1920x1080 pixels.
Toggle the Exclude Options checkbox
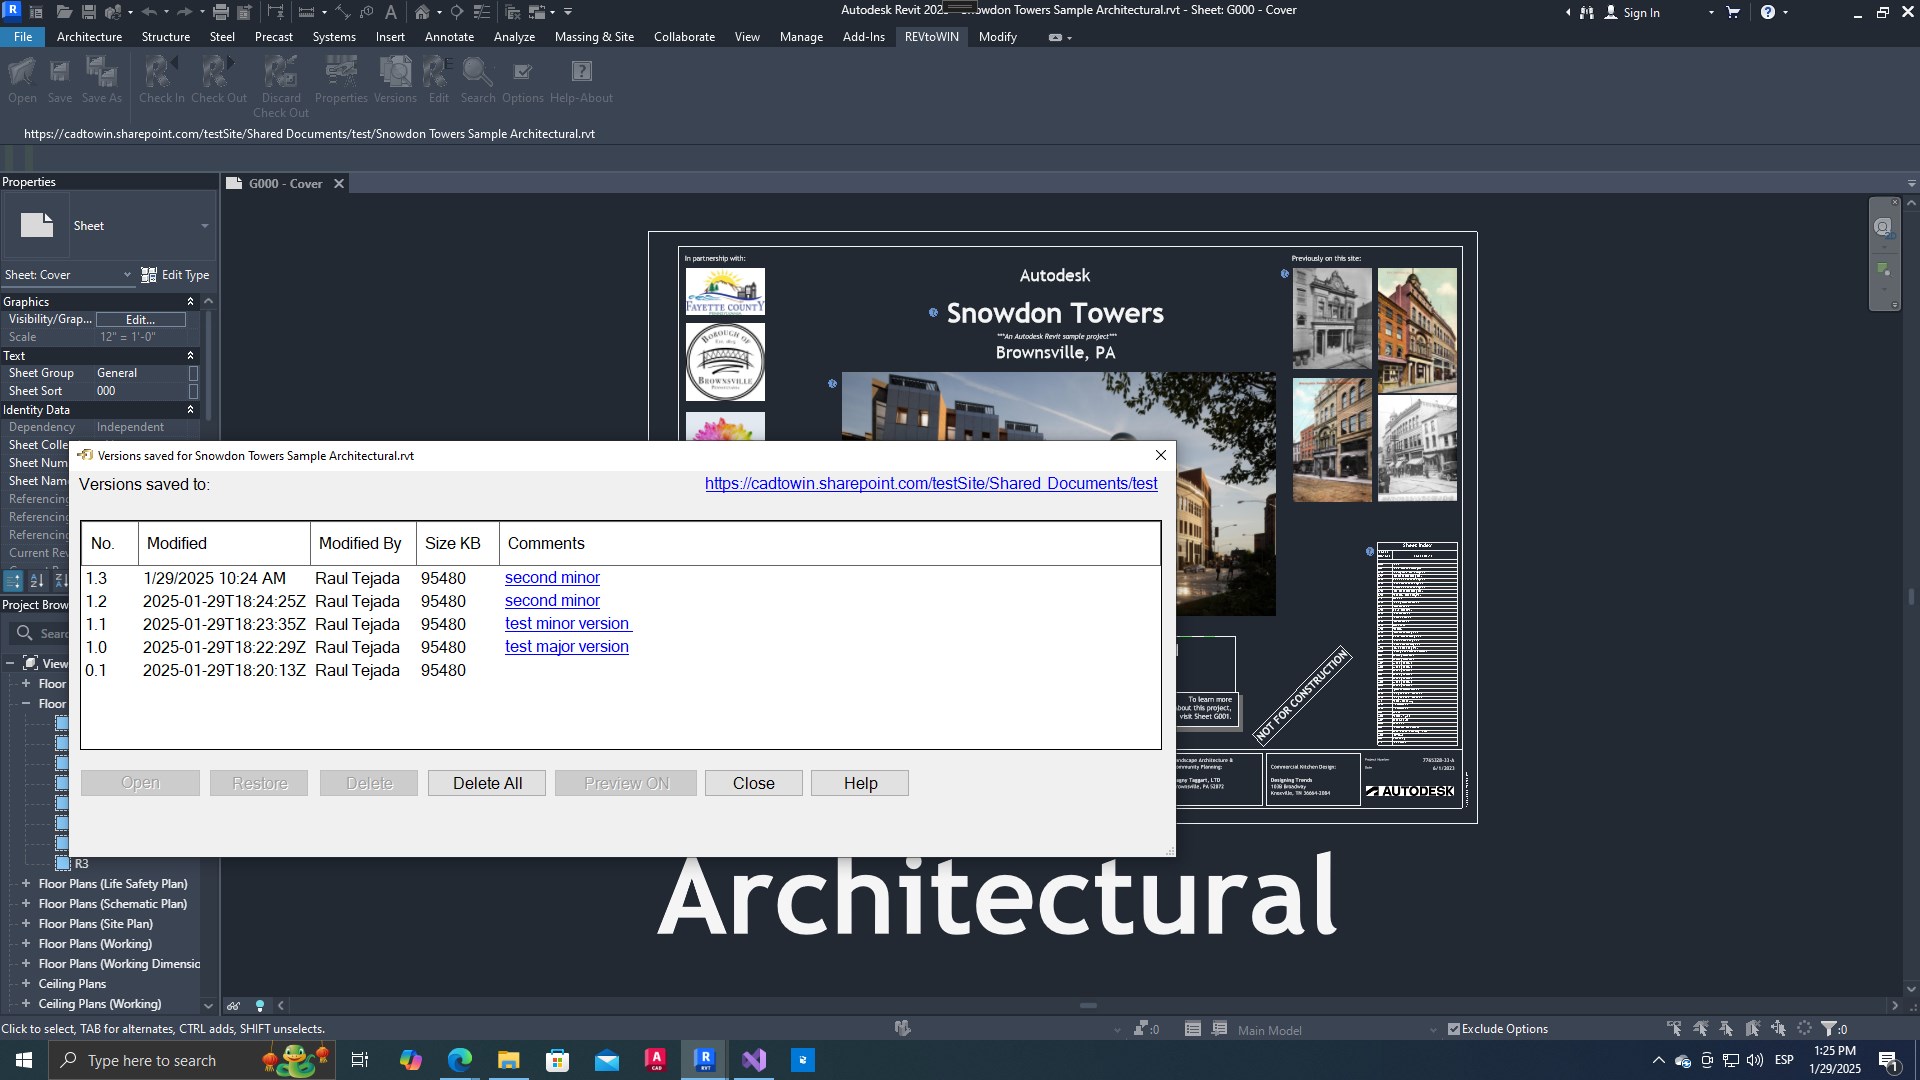[1454, 1029]
